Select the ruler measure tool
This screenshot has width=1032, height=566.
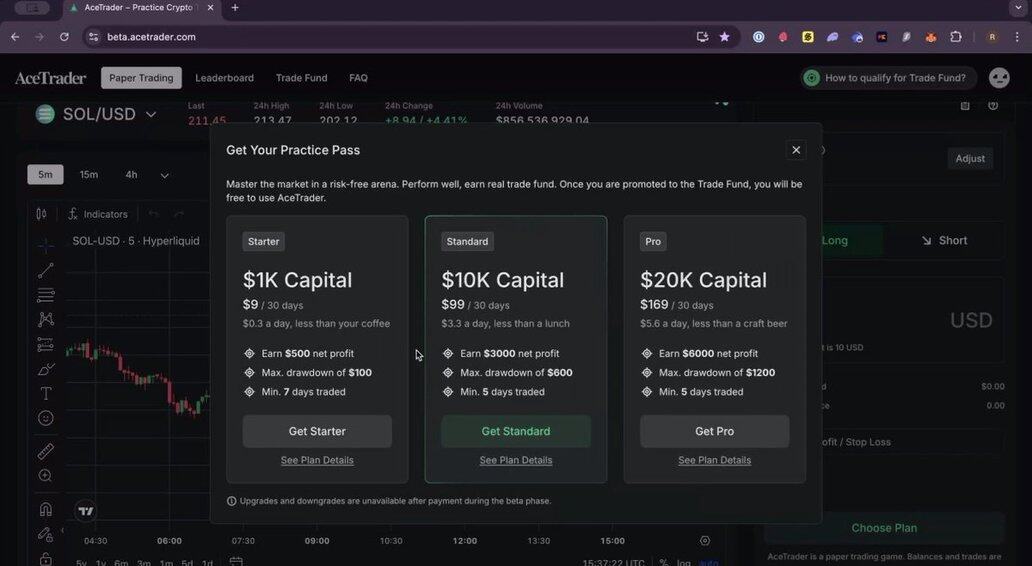click(x=45, y=451)
